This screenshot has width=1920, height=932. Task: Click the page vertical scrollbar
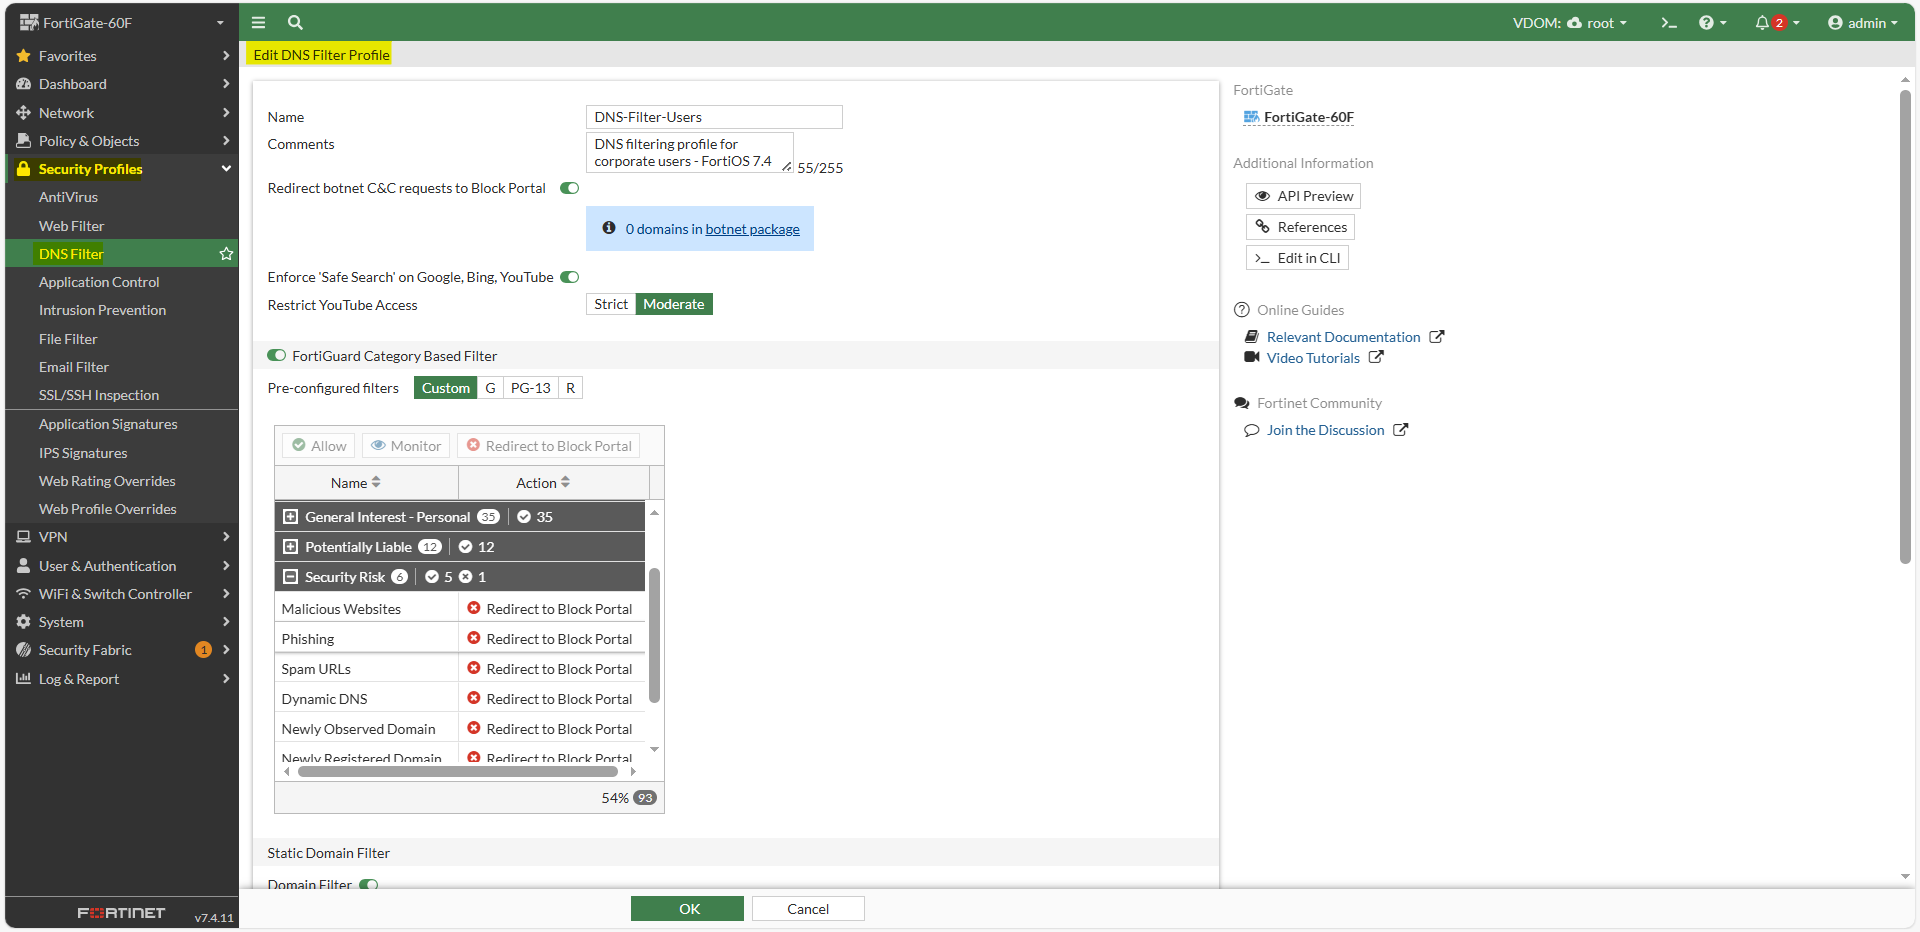click(x=1905, y=327)
